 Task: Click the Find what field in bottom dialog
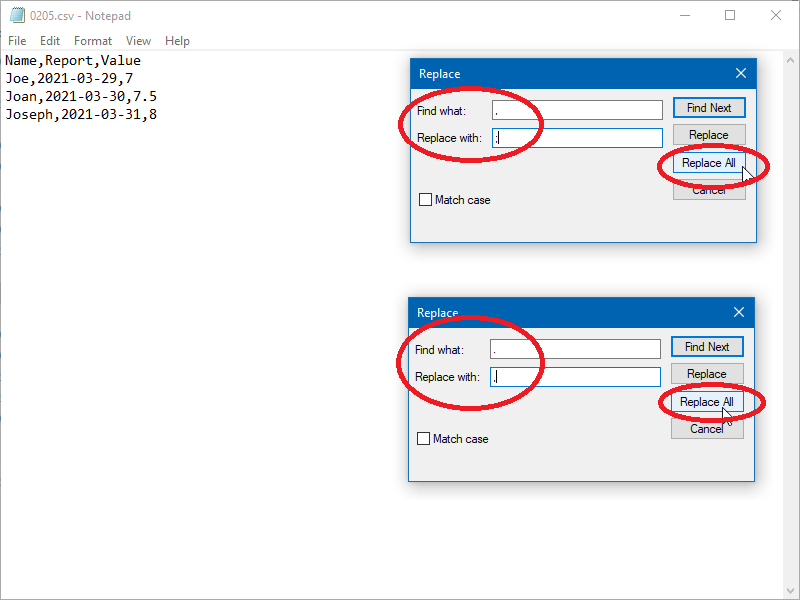(575, 349)
